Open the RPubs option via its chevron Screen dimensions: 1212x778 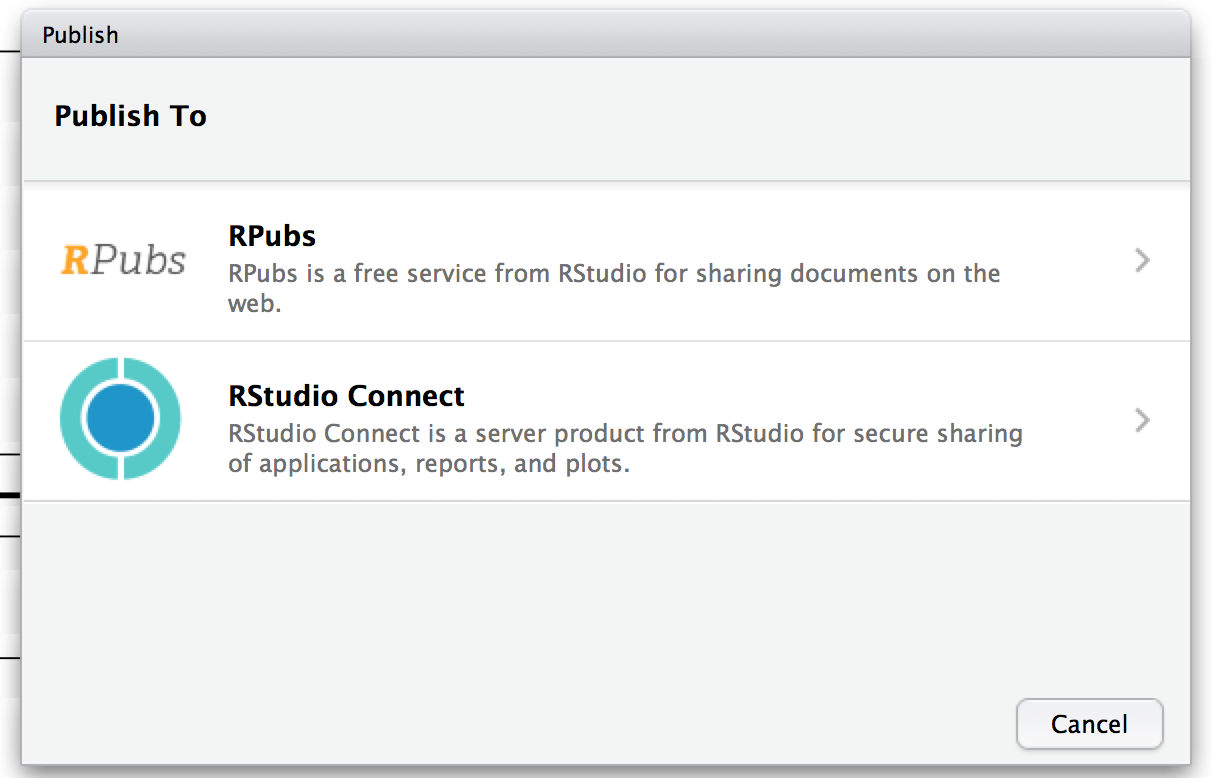pyautogui.click(x=1142, y=261)
